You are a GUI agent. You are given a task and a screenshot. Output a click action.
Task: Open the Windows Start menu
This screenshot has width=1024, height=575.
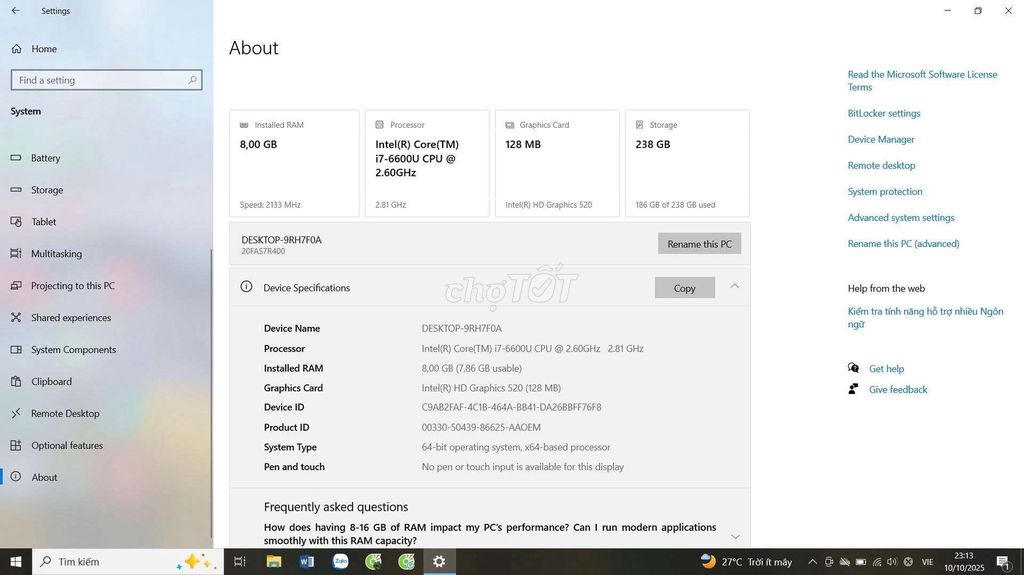[16, 561]
